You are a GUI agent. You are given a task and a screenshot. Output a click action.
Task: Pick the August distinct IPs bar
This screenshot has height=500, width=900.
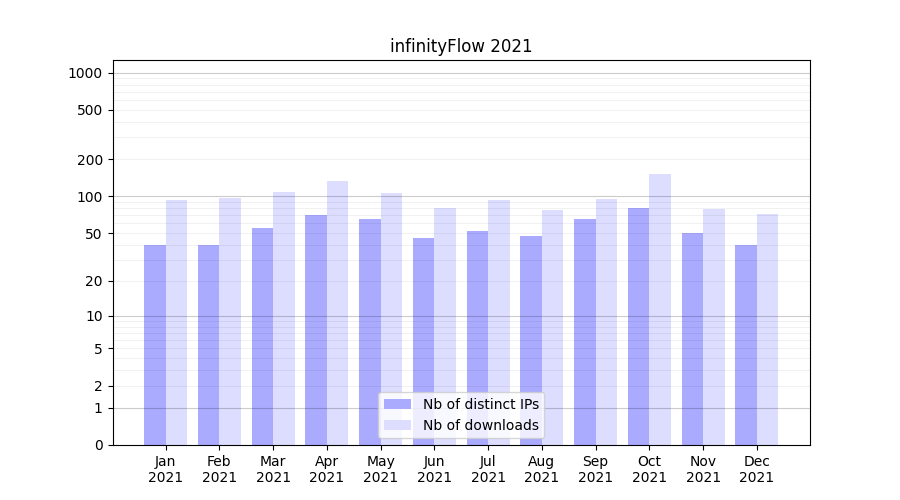(531, 340)
